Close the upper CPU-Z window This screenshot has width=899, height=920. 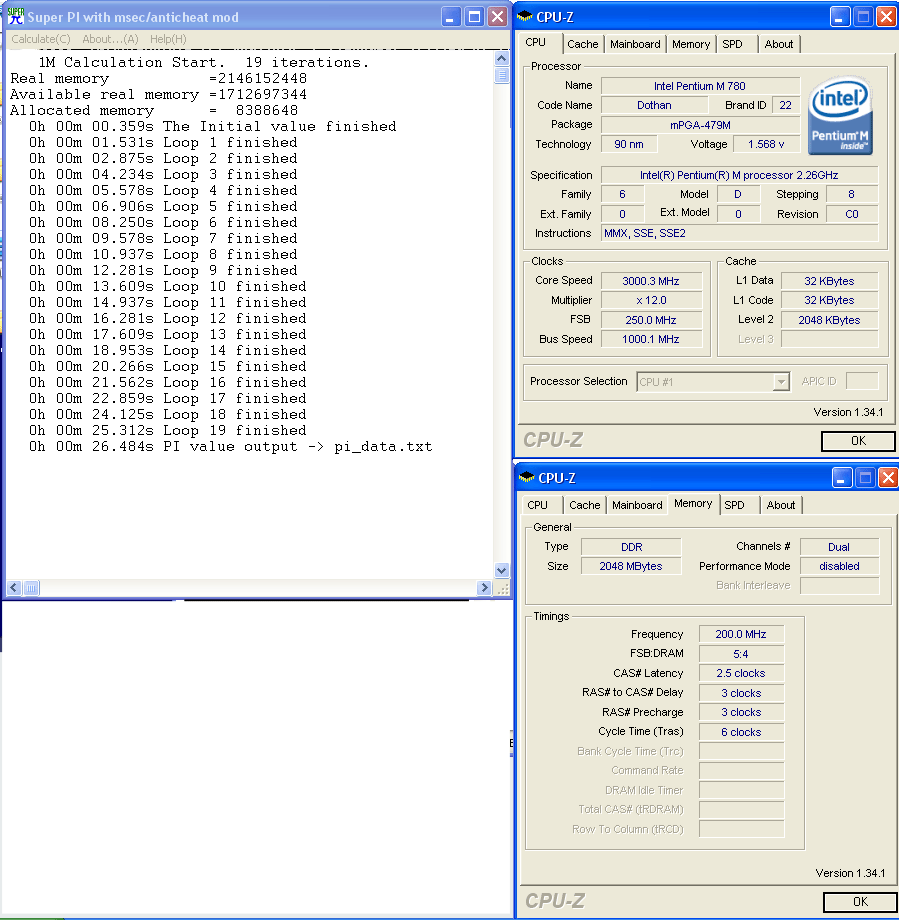(x=886, y=16)
